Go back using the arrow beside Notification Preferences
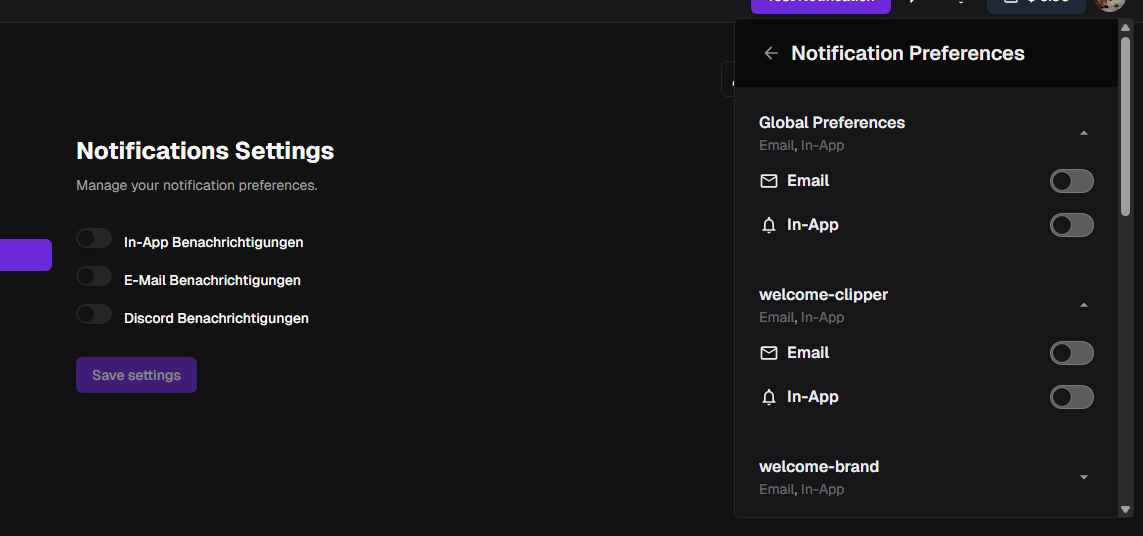The image size is (1143, 536). click(x=770, y=54)
